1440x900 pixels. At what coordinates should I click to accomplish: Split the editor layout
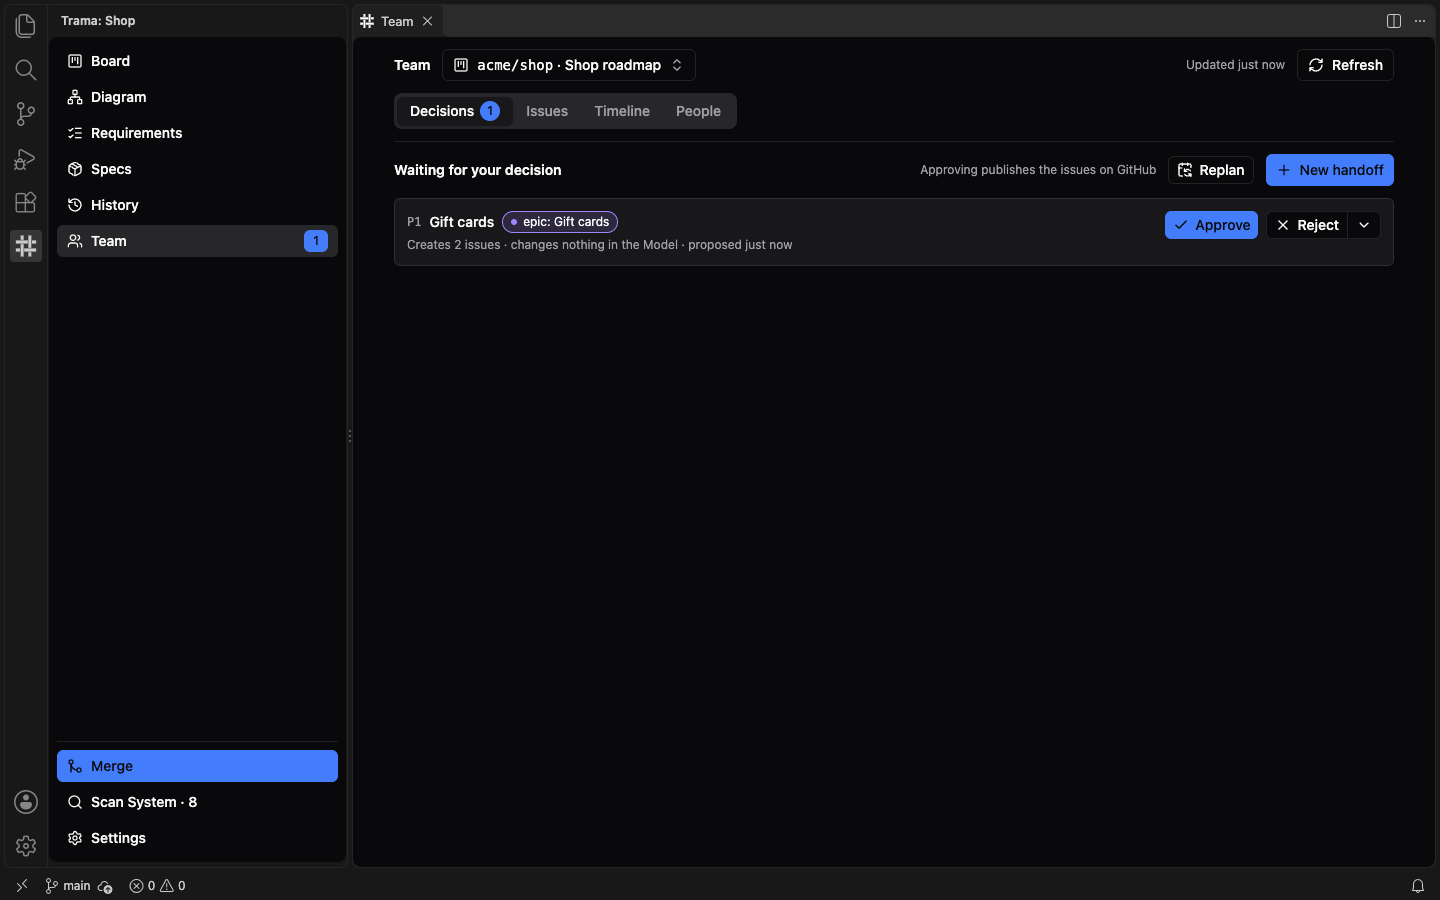click(x=1394, y=21)
